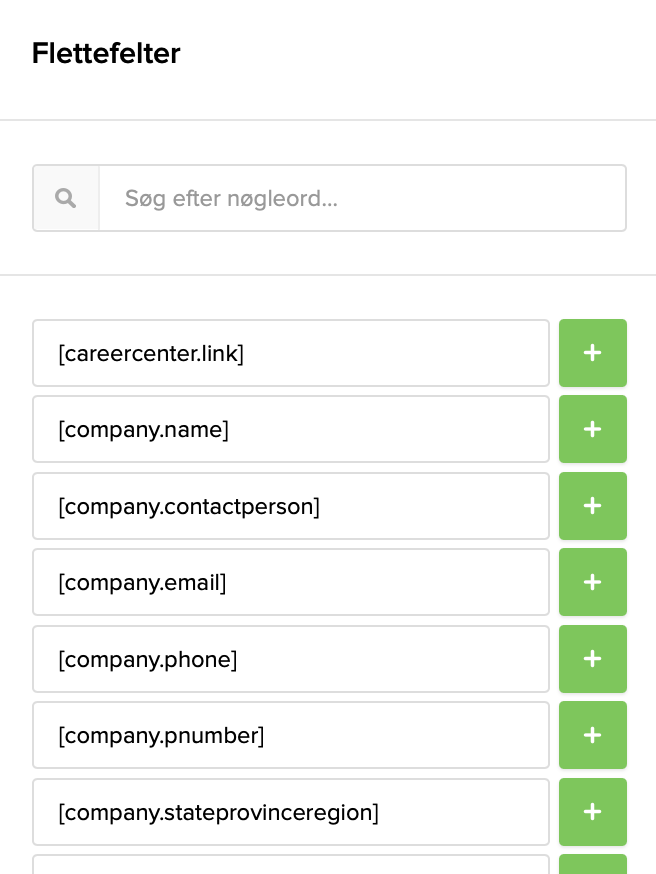Viewport: 656px width, 874px height.
Task: Click the plus icon beside company.pnumber
Action: tap(592, 735)
